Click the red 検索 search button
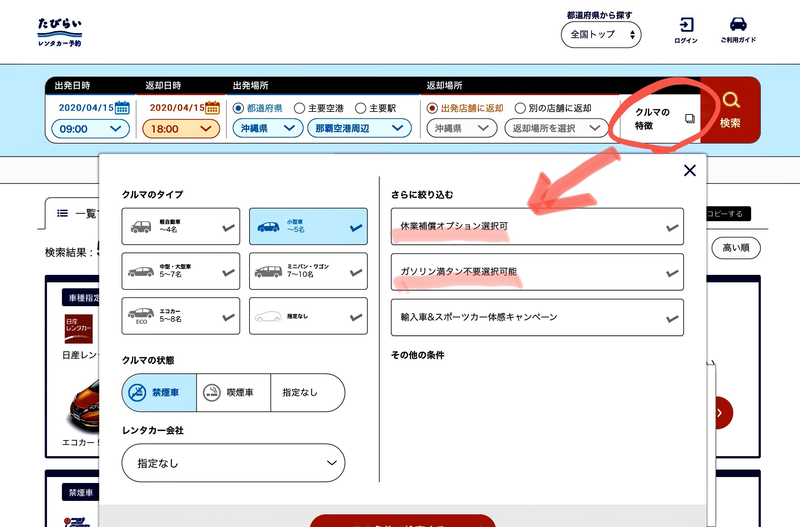Image resolution: width=800 pixels, height=527 pixels. click(x=730, y=110)
